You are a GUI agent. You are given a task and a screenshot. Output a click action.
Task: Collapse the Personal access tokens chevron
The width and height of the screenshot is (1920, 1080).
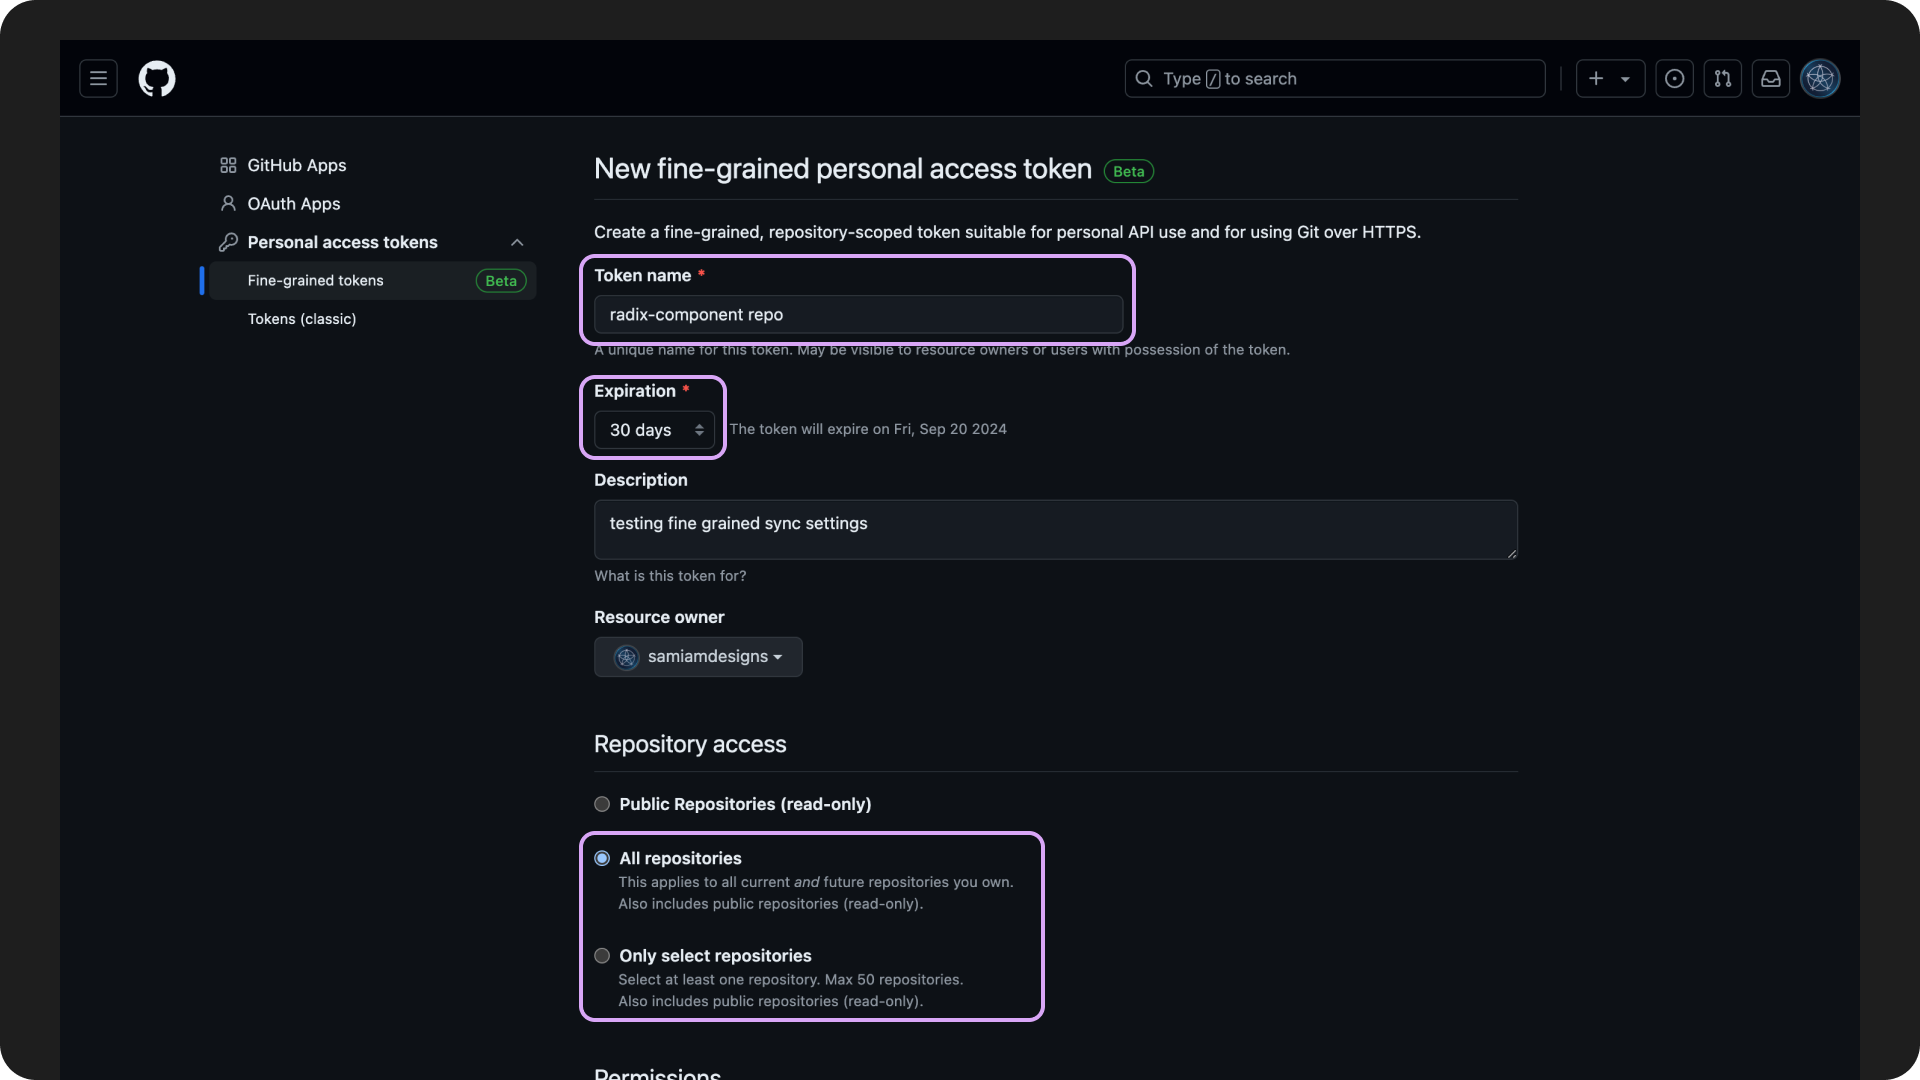tap(517, 242)
